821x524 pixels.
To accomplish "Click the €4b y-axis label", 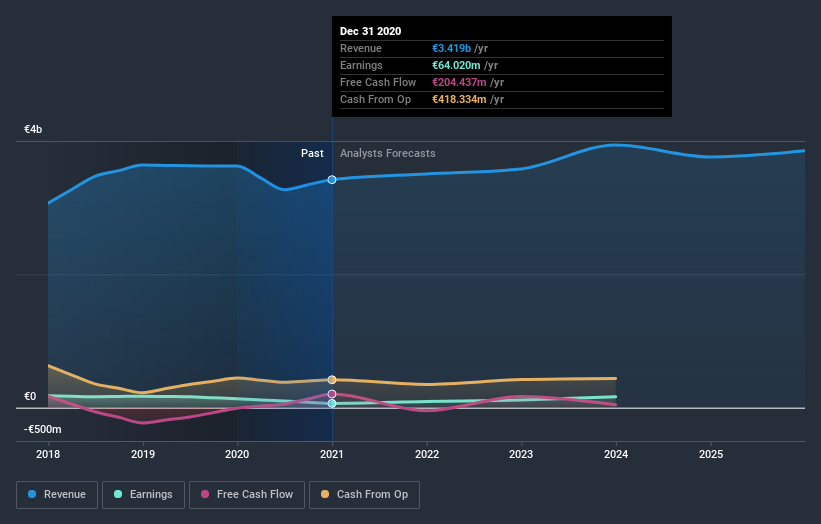I will point(33,129).
